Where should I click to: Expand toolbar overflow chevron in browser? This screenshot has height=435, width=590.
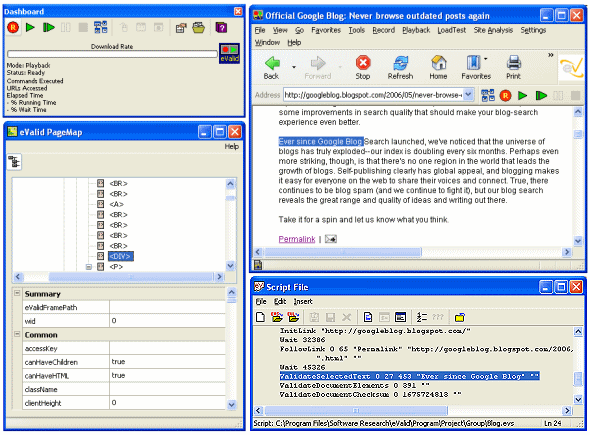point(550,55)
